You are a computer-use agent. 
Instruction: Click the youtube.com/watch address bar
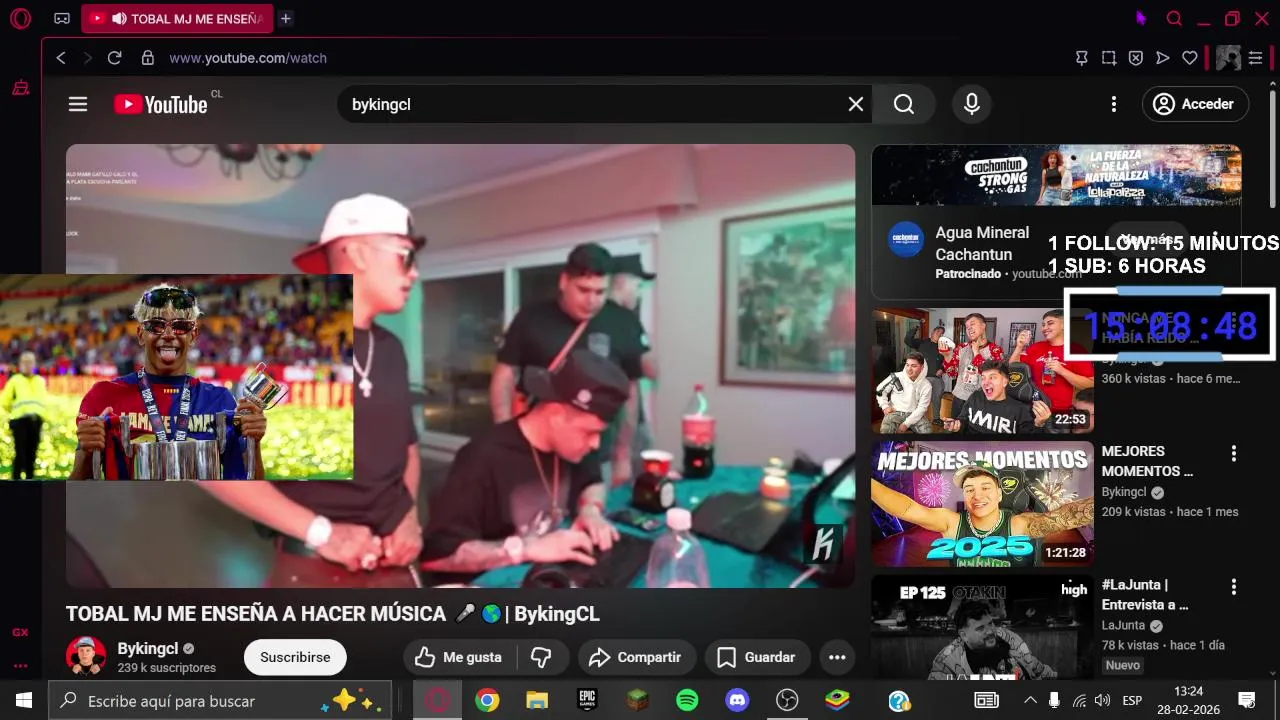click(248, 58)
